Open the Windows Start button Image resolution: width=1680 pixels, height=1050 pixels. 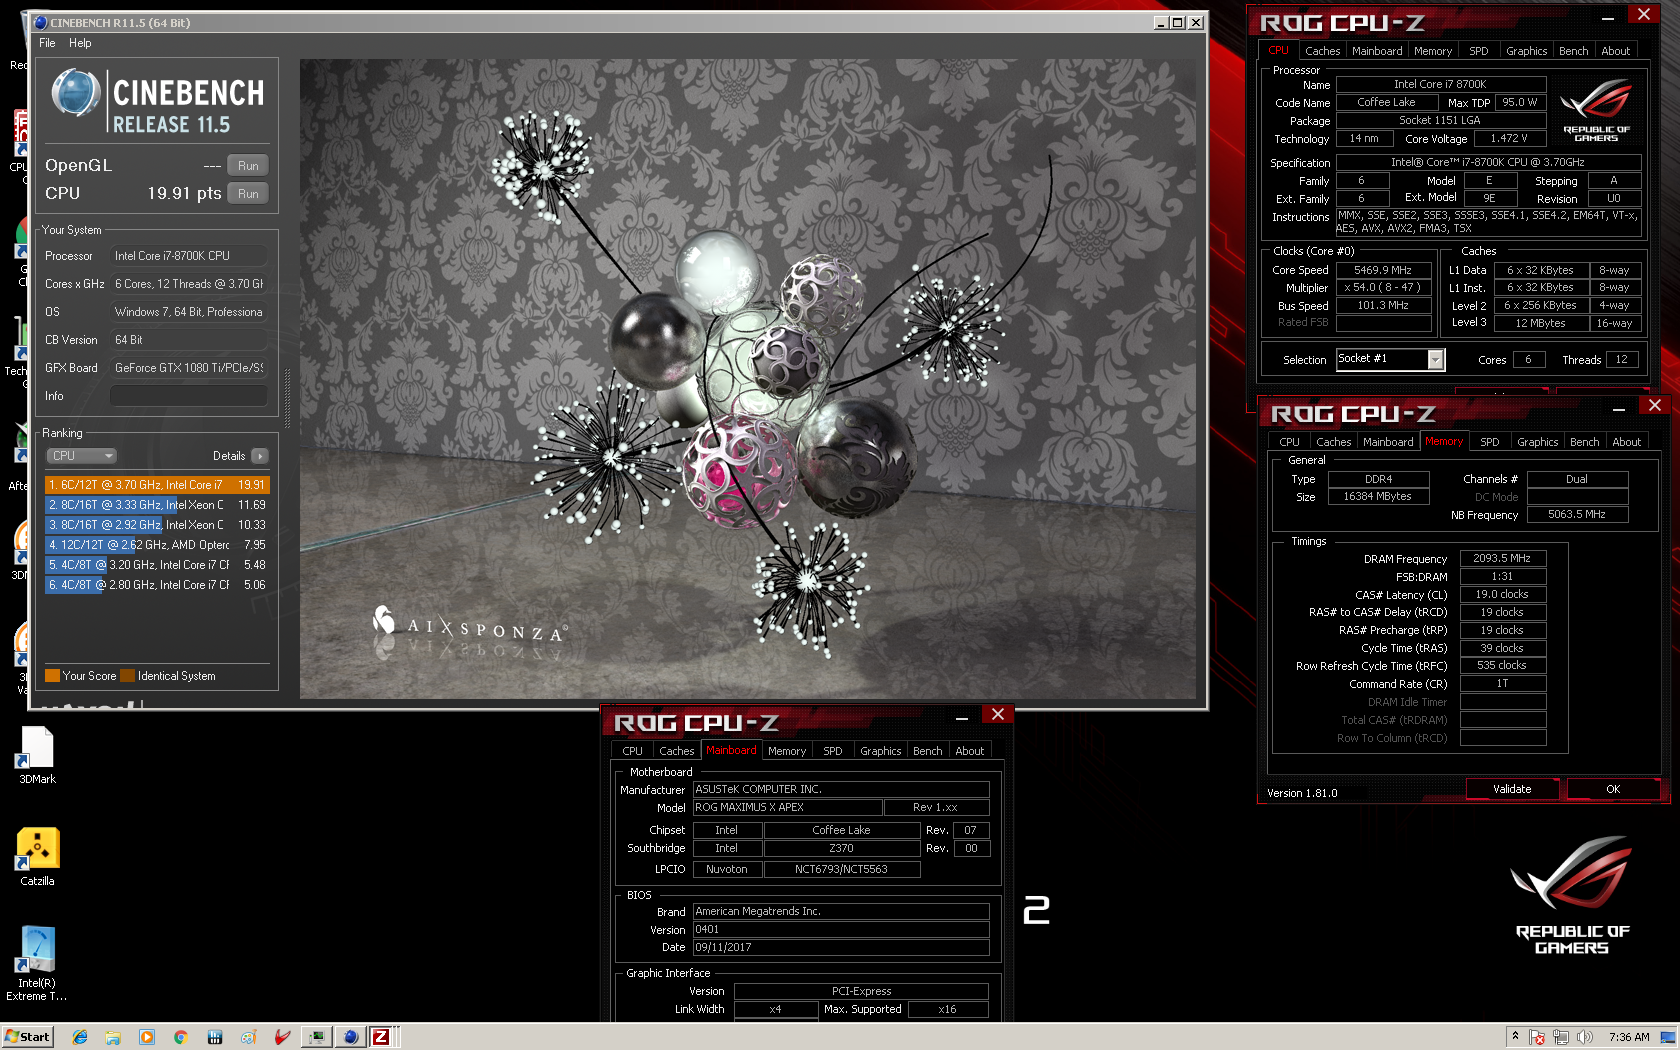[27, 1037]
